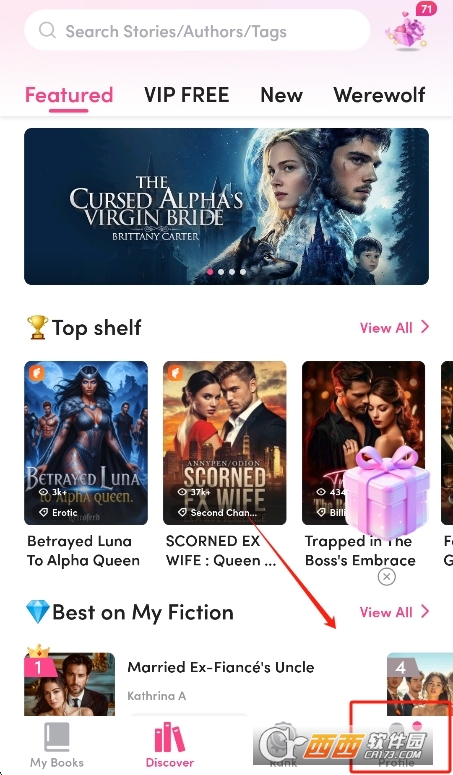Open the gift rewards icon with 71 badge
This screenshot has height=775, width=453.
409,27
